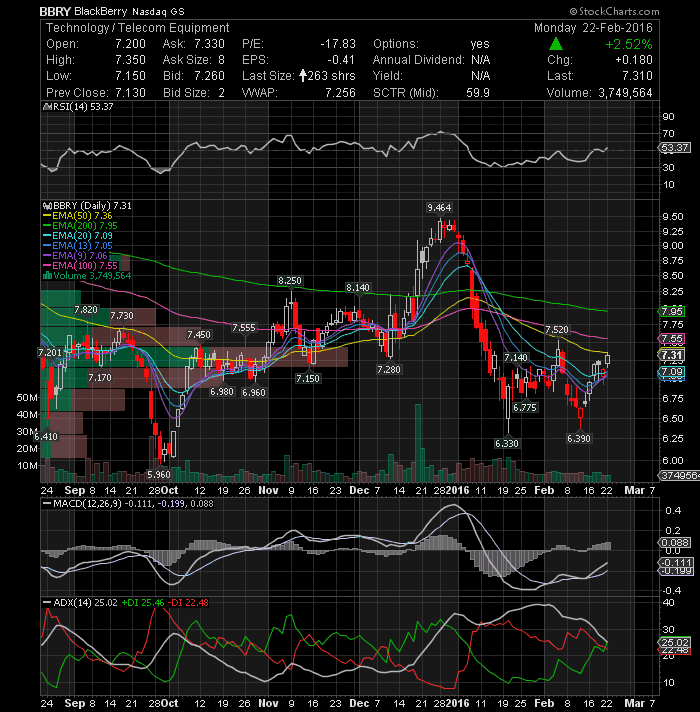This screenshot has width=700, height=712.
Task: Click the 7.280 price annotation
Action: pos(389,370)
